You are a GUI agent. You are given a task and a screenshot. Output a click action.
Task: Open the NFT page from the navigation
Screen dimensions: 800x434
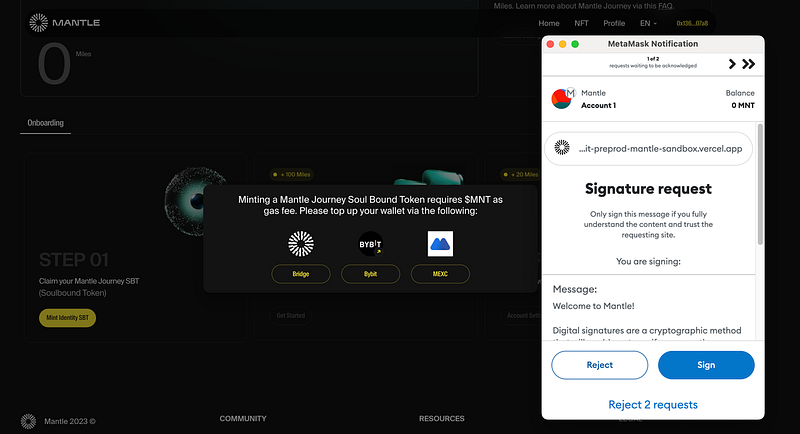tap(581, 23)
